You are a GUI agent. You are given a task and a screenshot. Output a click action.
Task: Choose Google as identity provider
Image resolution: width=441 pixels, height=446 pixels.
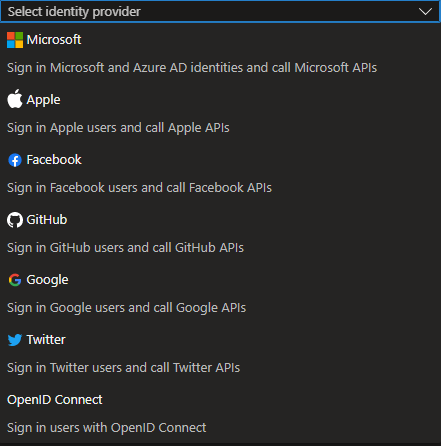point(220,293)
